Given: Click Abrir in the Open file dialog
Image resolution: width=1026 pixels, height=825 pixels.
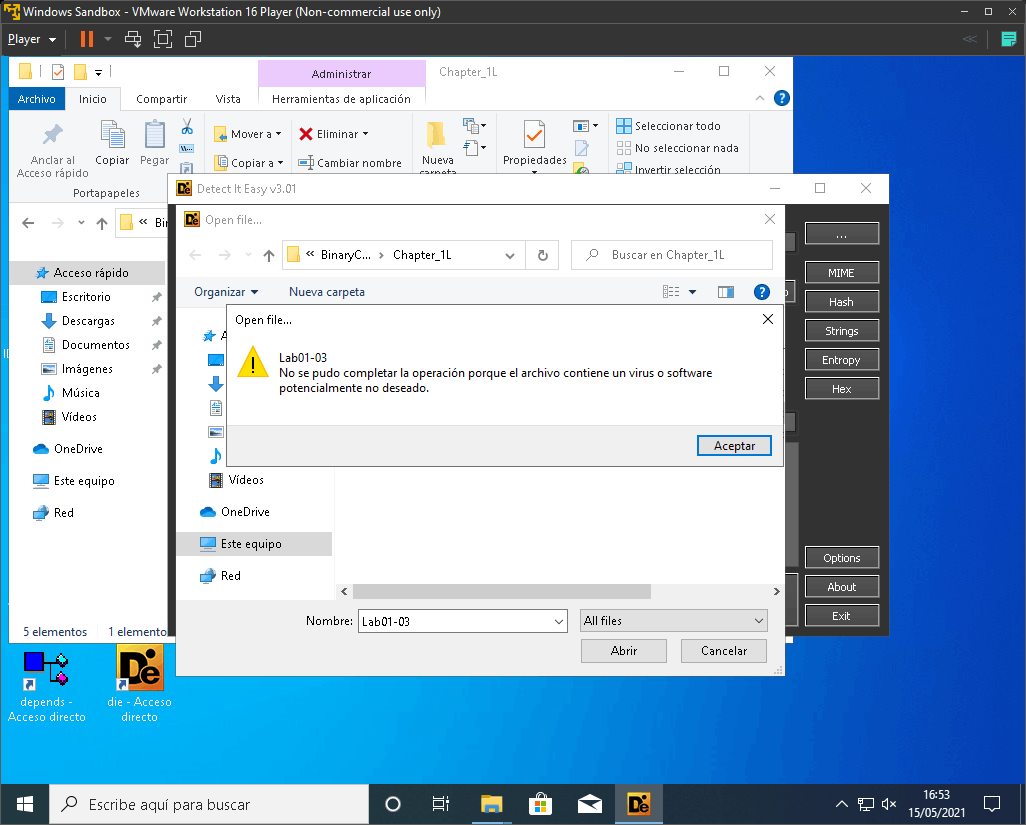Looking at the screenshot, I should (x=624, y=651).
